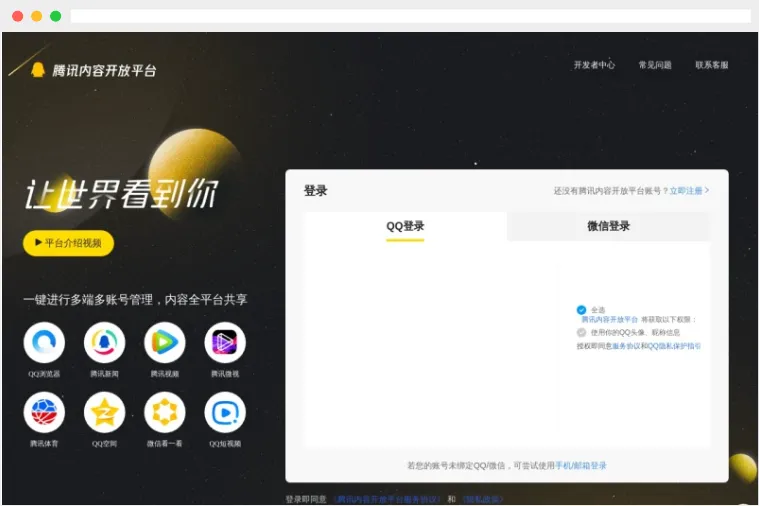Image resolution: width=759 pixels, height=506 pixels.
Task: Play the 平台介绍视频 button
Action: [x=68, y=243]
